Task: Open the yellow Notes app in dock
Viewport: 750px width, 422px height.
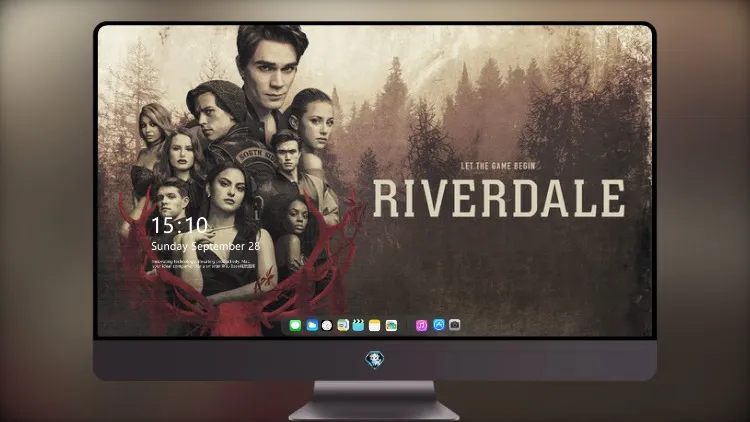Action: click(375, 325)
